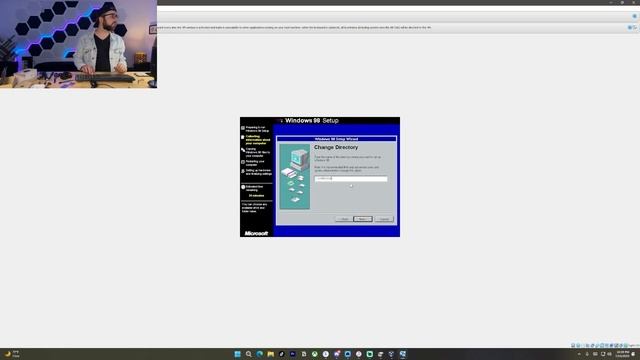This screenshot has width=640, height=360.
Task: Open taskbar Search magnifier
Action: pos(249,354)
